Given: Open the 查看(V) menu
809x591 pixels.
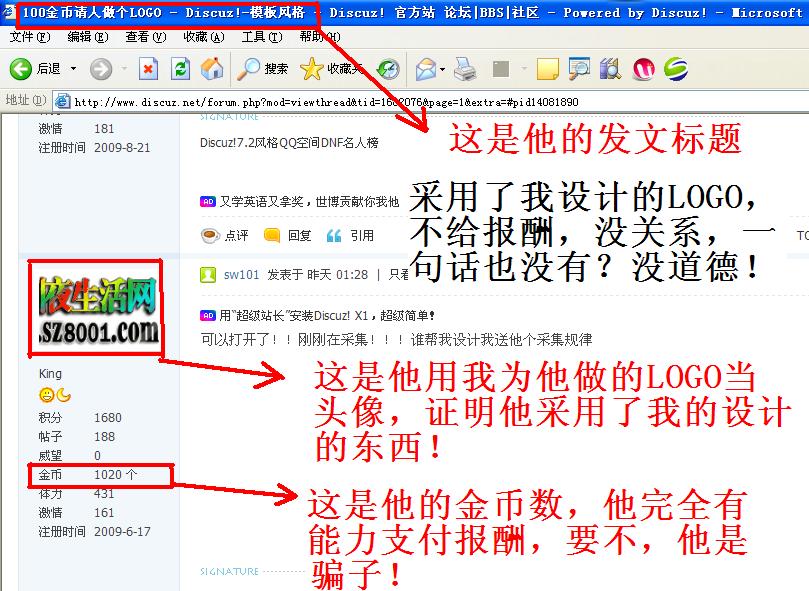Looking at the screenshot, I should click(x=145, y=37).
